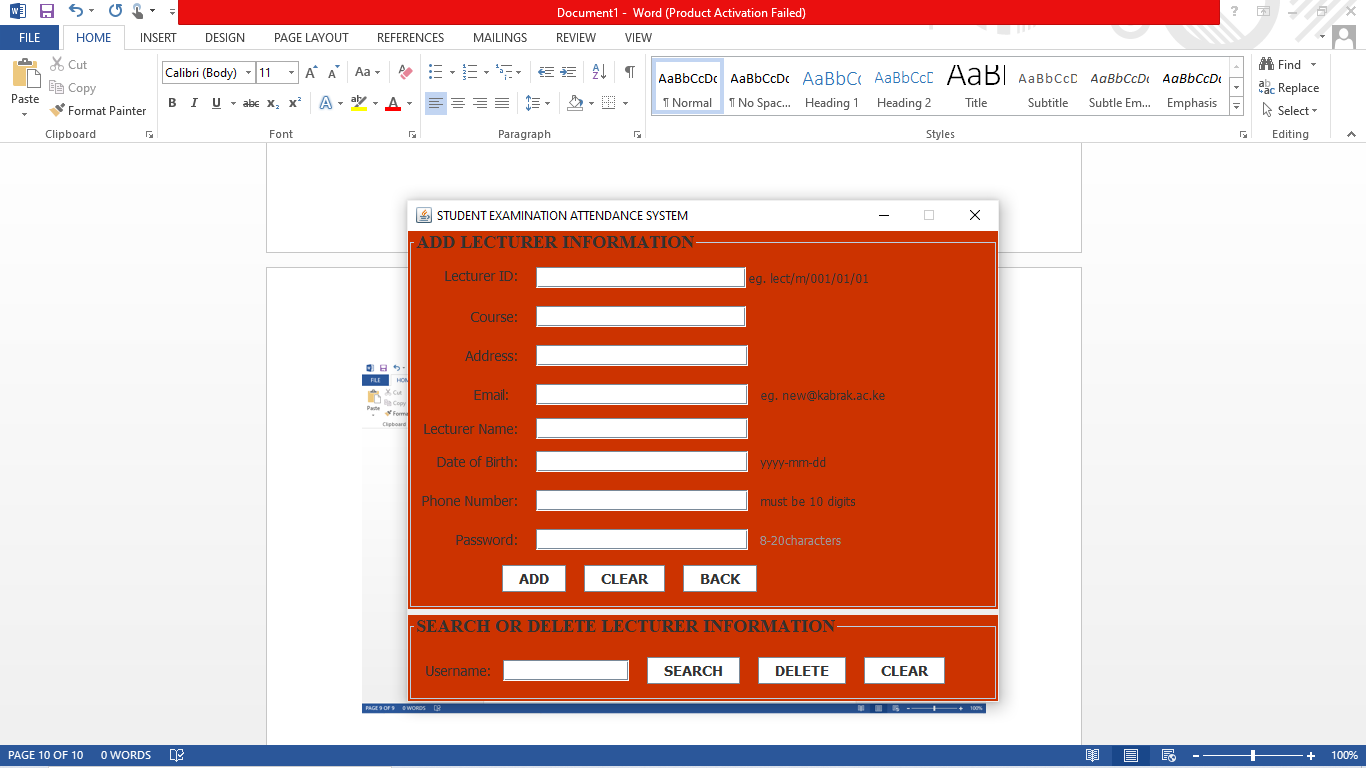This screenshot has height=768, width=1366.
Task: Apply italic formatting
Action: click(193, 103)
